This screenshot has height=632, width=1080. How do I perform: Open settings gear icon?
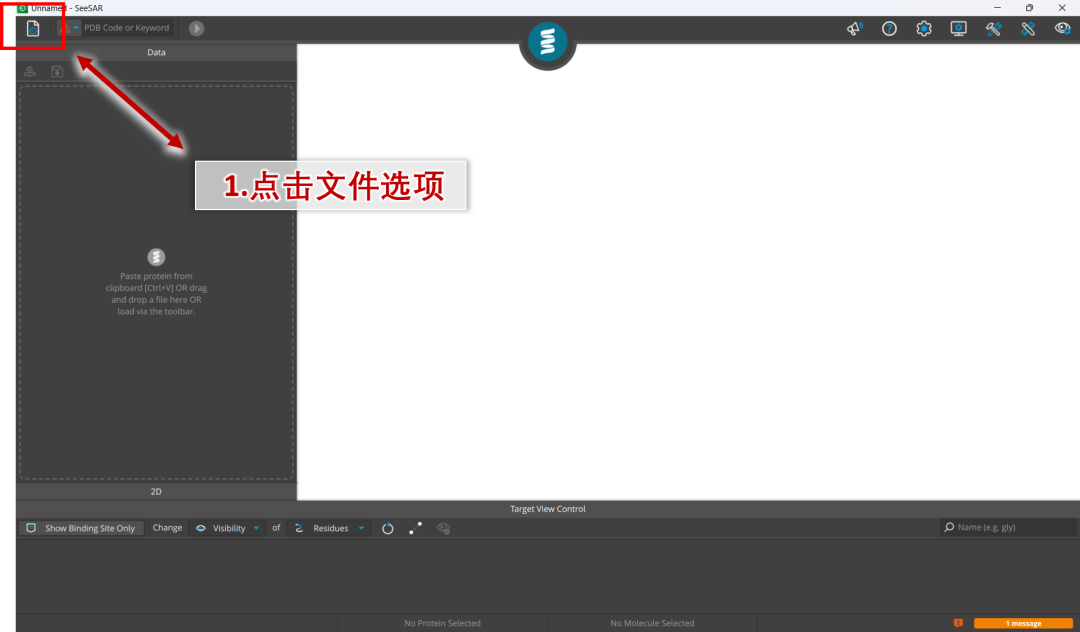point(924,28)
